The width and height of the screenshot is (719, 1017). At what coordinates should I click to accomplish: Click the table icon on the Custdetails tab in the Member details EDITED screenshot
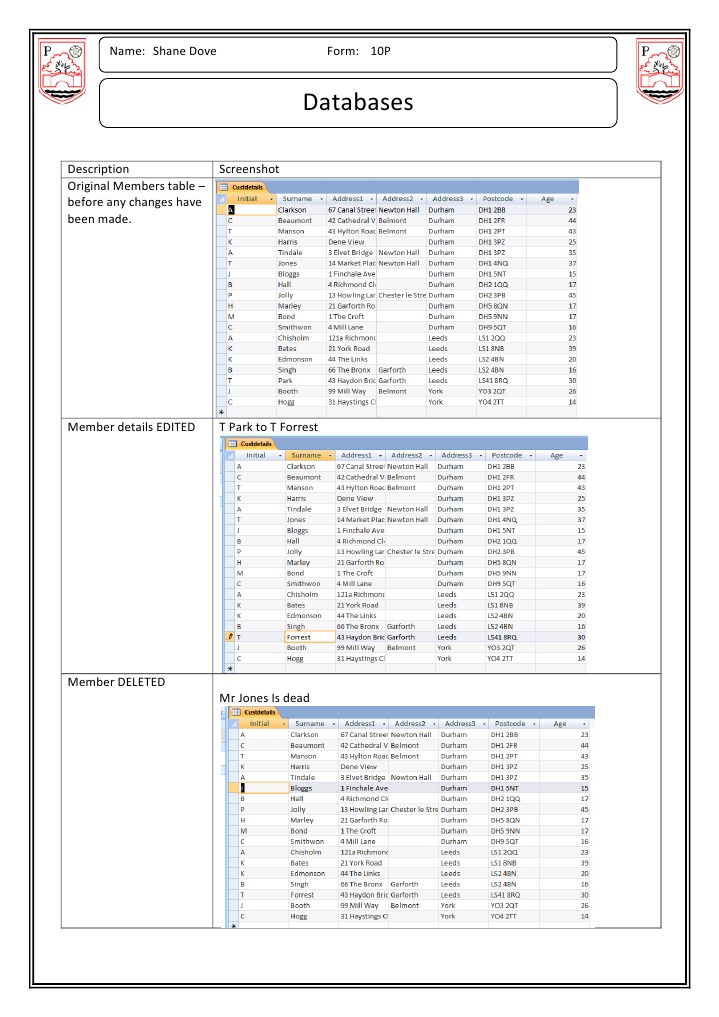(x=232, y=444)
